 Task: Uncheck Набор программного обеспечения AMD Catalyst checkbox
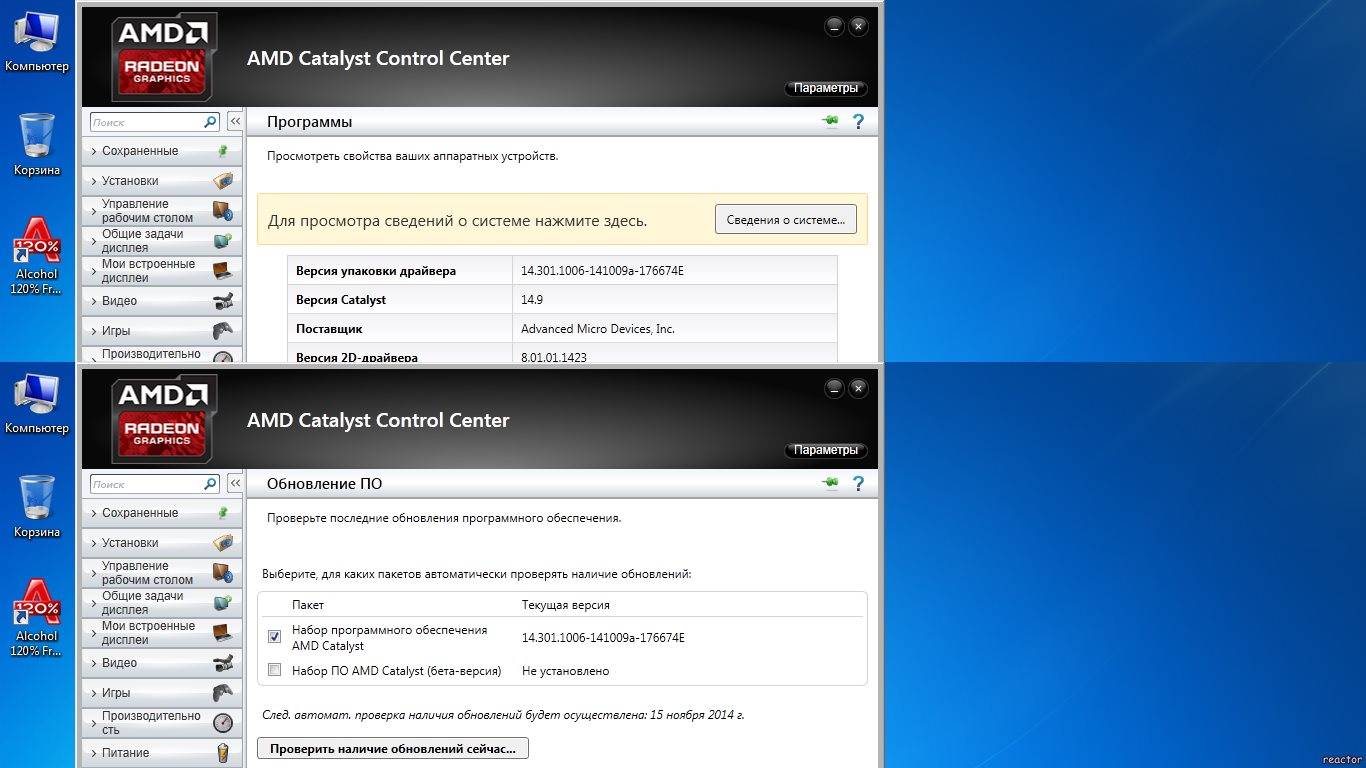(275, 637)
